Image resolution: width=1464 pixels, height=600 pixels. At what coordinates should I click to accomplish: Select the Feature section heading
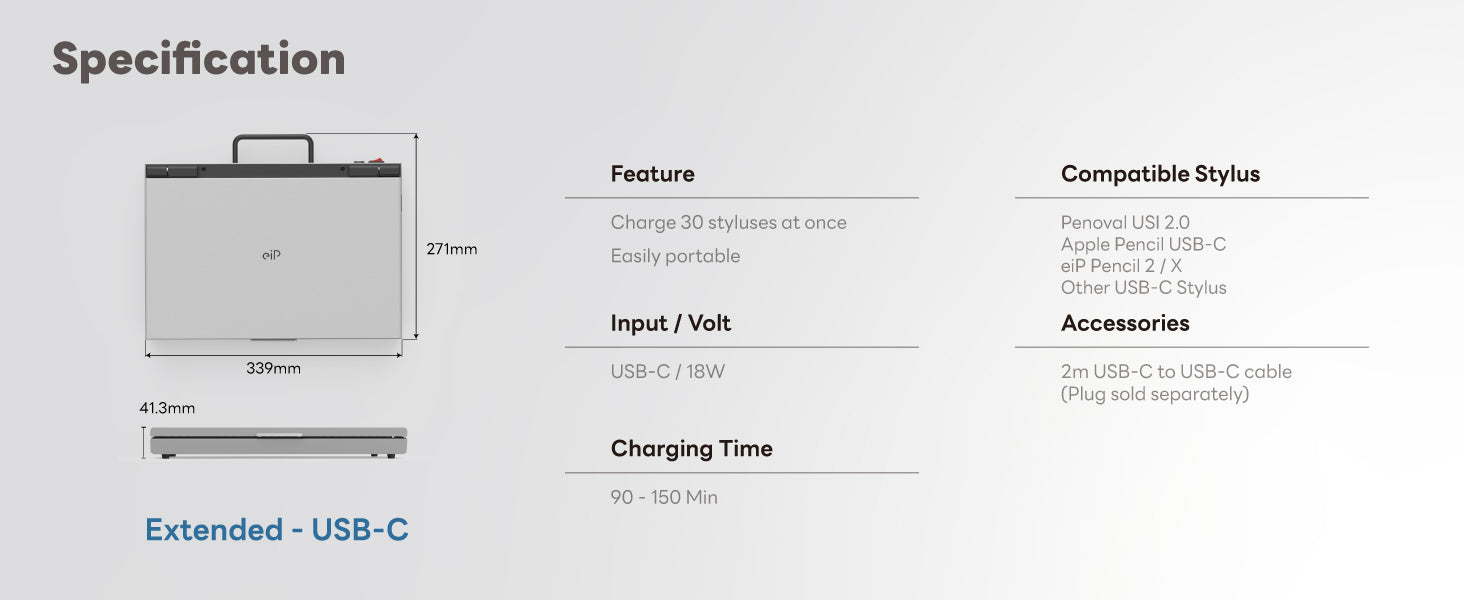tap(652, 174)
